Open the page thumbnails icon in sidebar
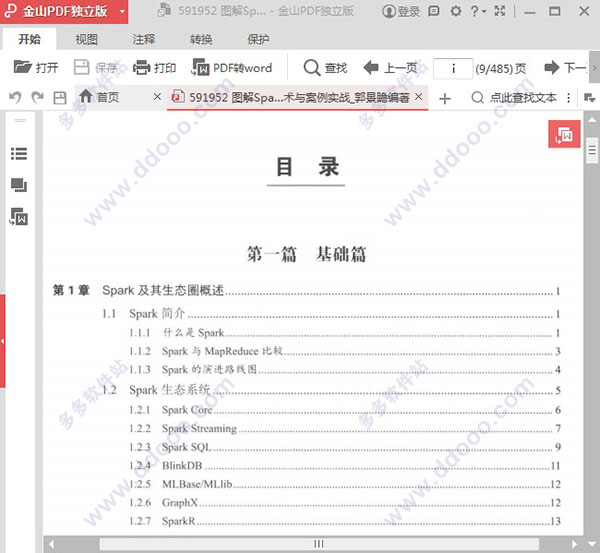 coord(19,185)
